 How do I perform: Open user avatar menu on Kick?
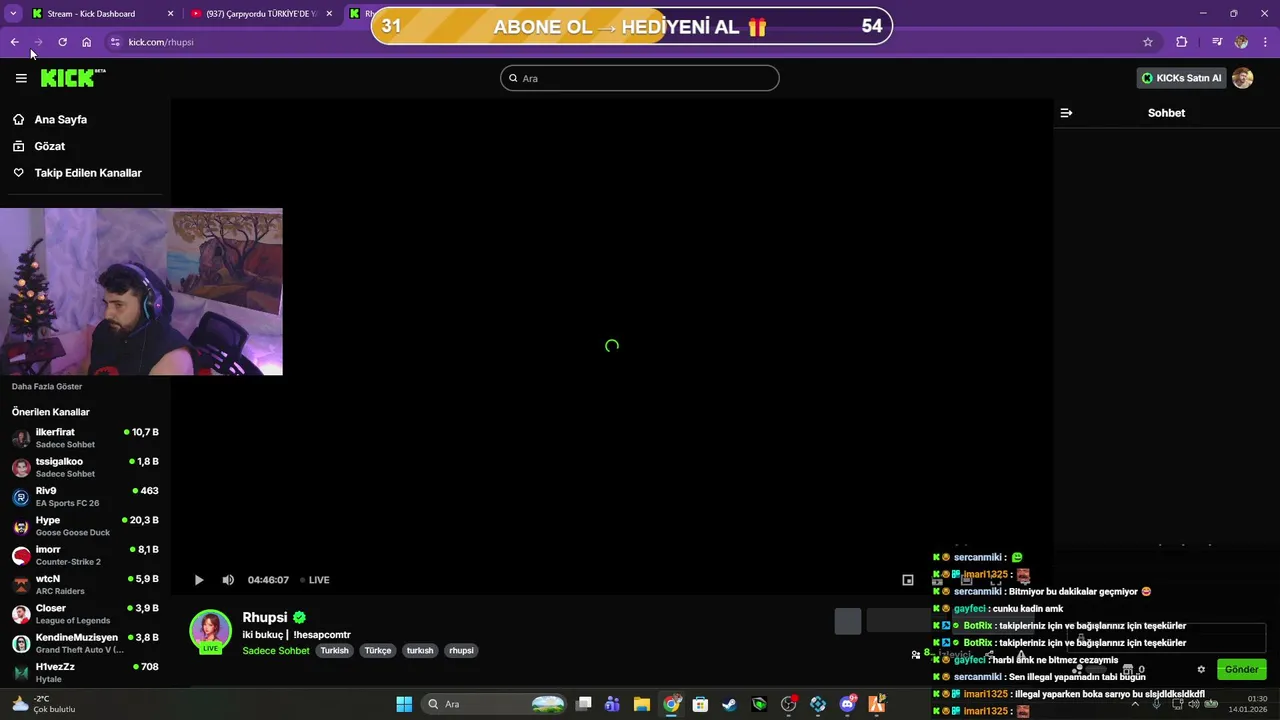point(1243,78)
